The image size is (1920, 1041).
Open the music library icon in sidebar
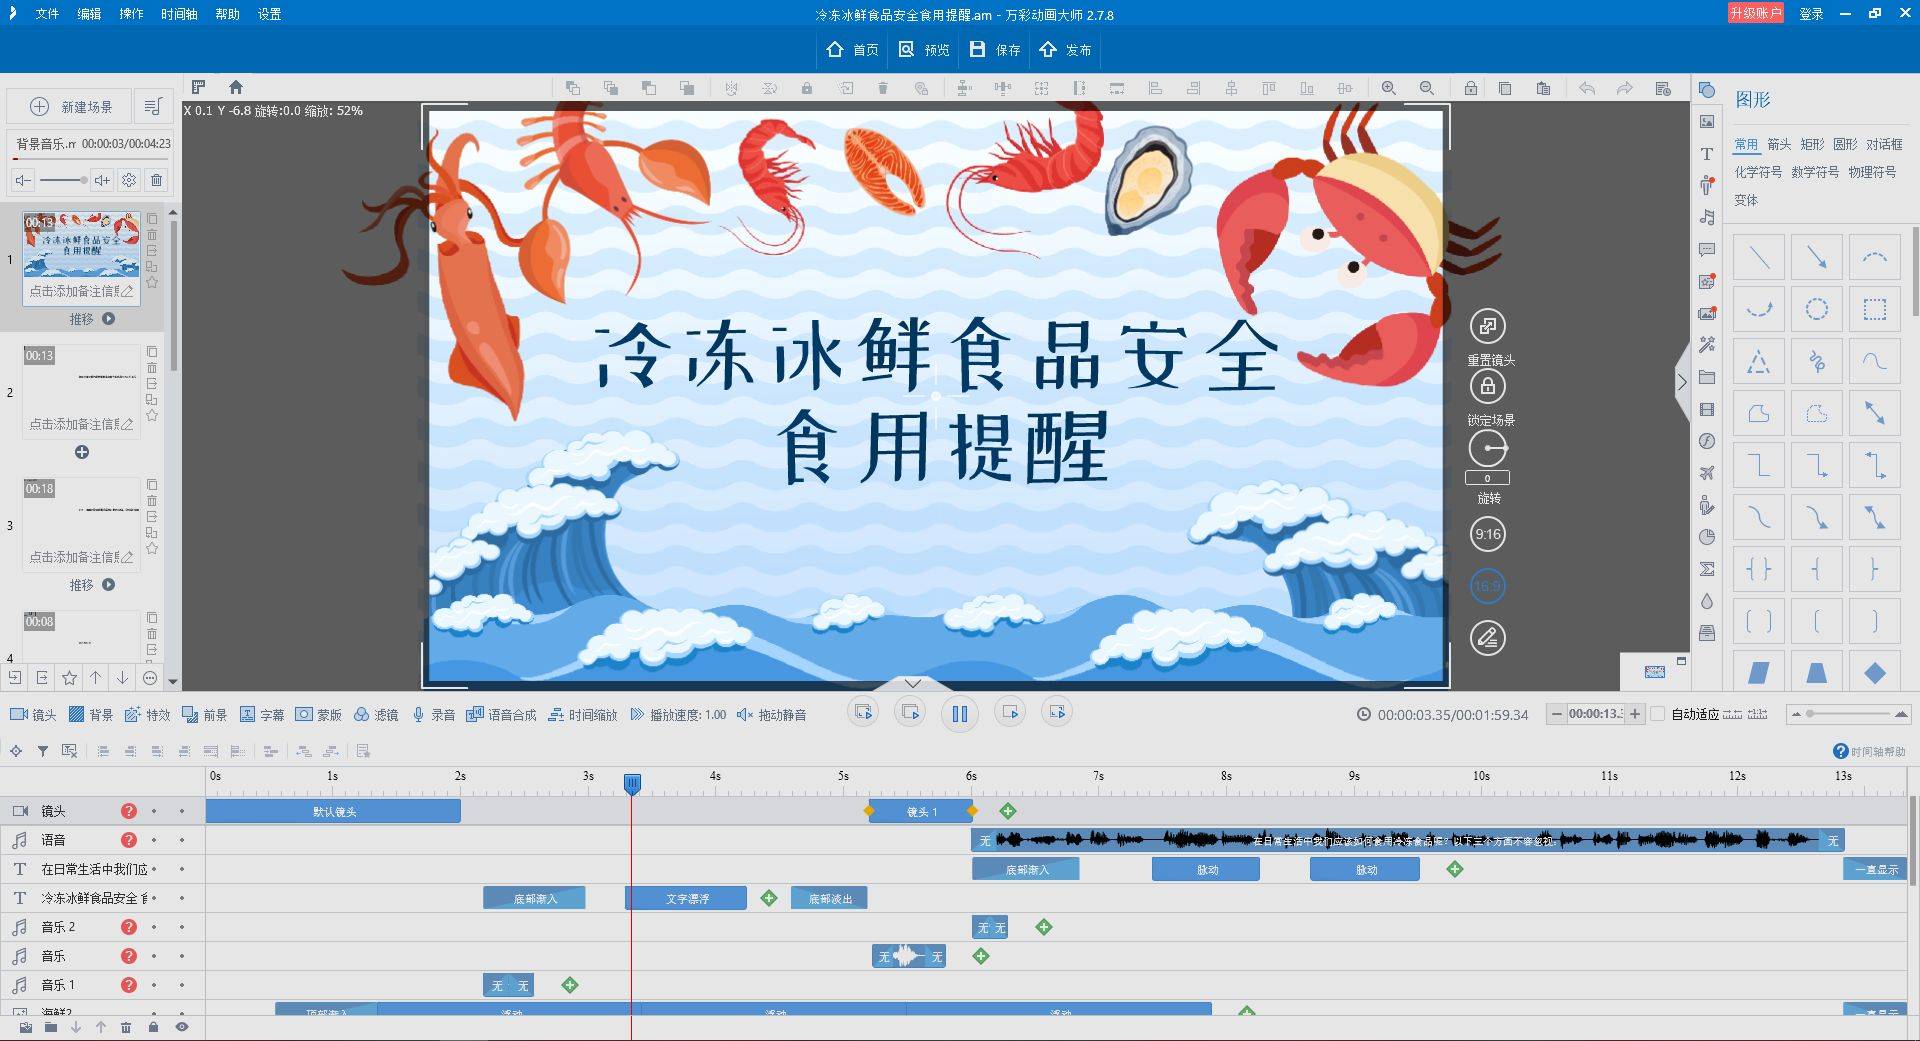click(x=1707, y=217)
